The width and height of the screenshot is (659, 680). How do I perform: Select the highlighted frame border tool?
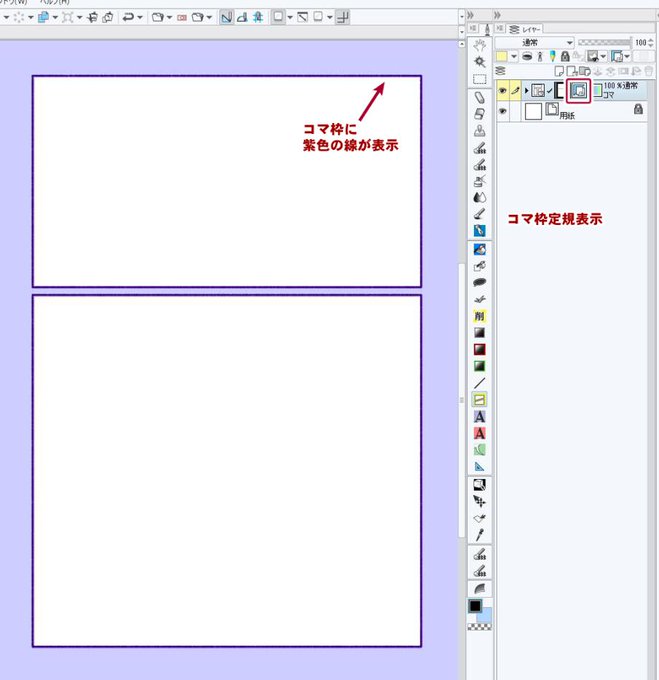480,399
